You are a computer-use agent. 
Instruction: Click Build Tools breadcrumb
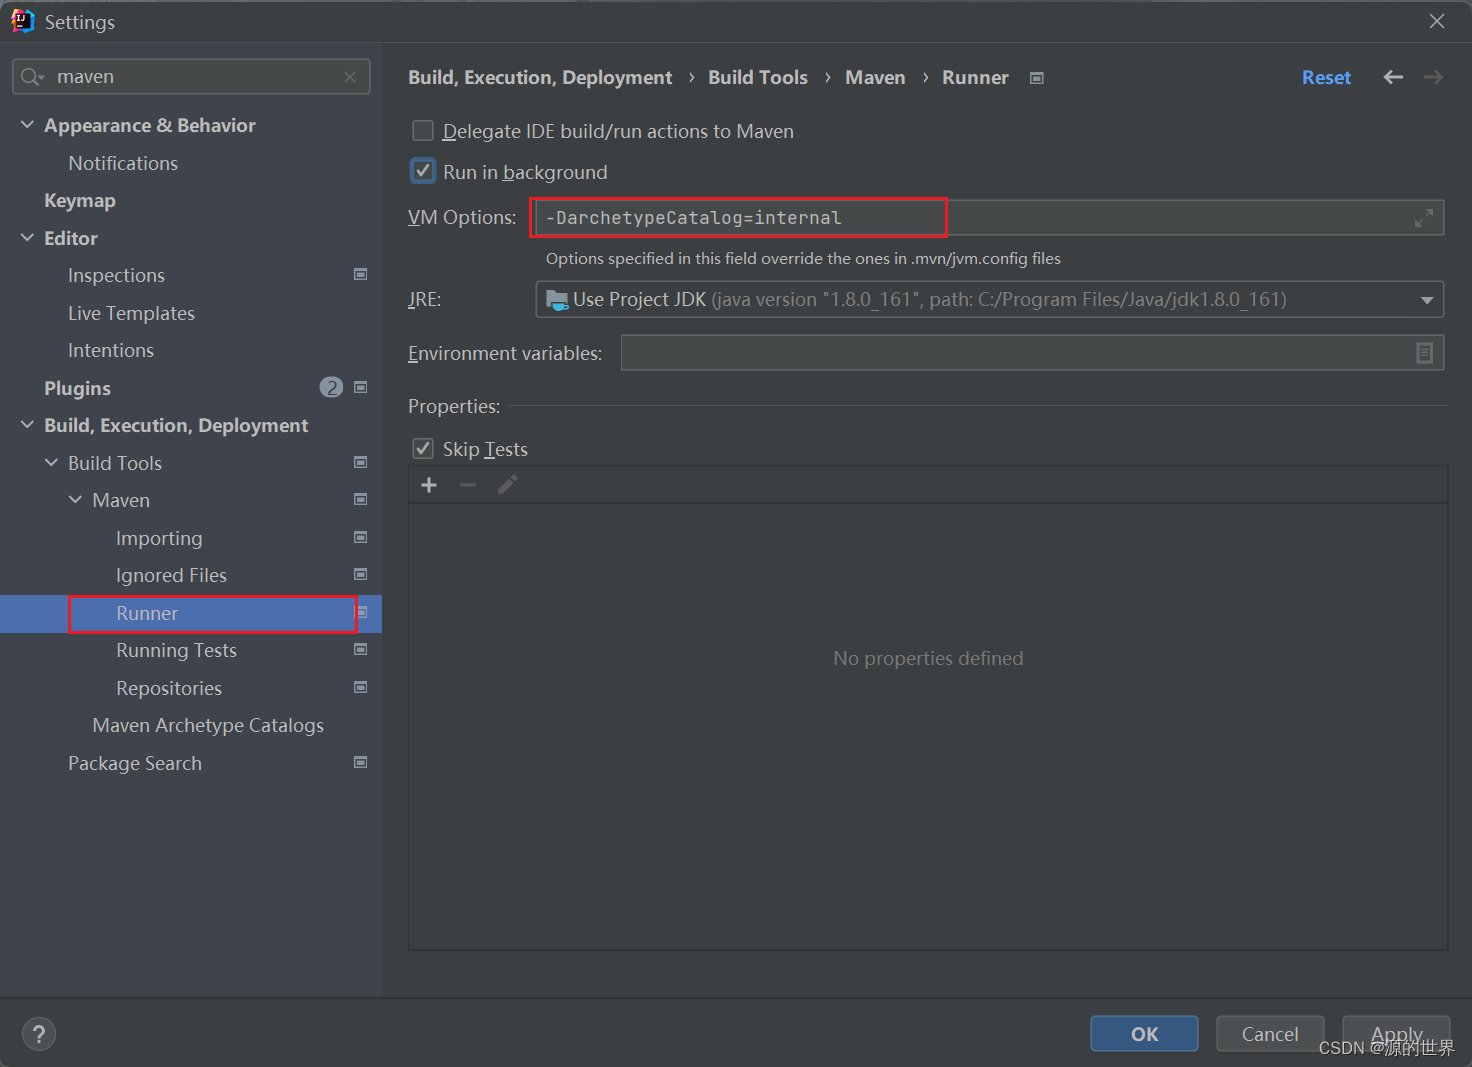pyautogui.click(x=758, y=77)
